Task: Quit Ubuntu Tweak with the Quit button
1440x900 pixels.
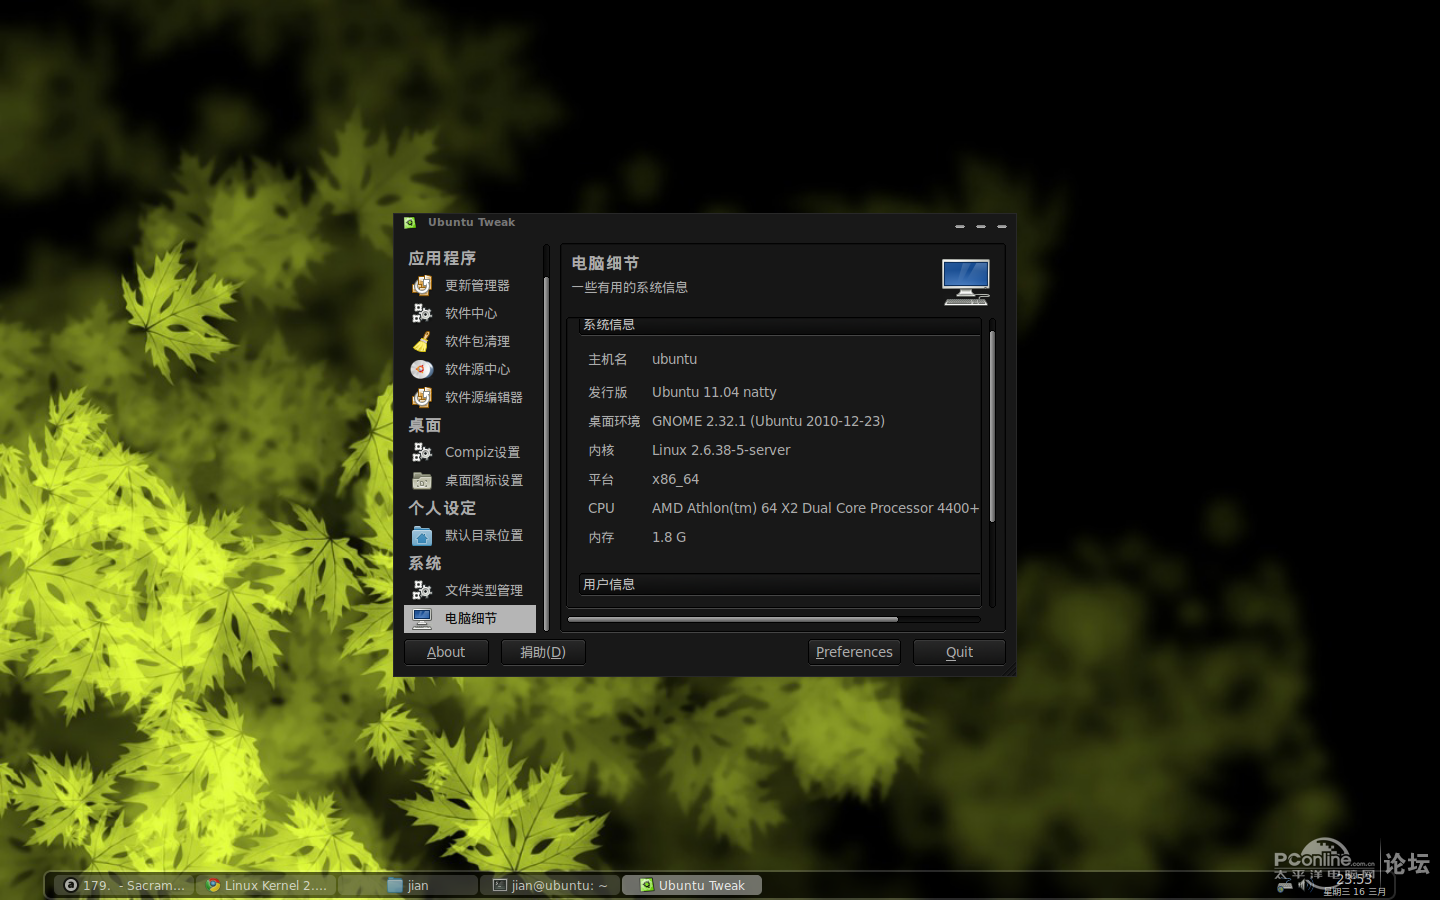Action: 959,652
